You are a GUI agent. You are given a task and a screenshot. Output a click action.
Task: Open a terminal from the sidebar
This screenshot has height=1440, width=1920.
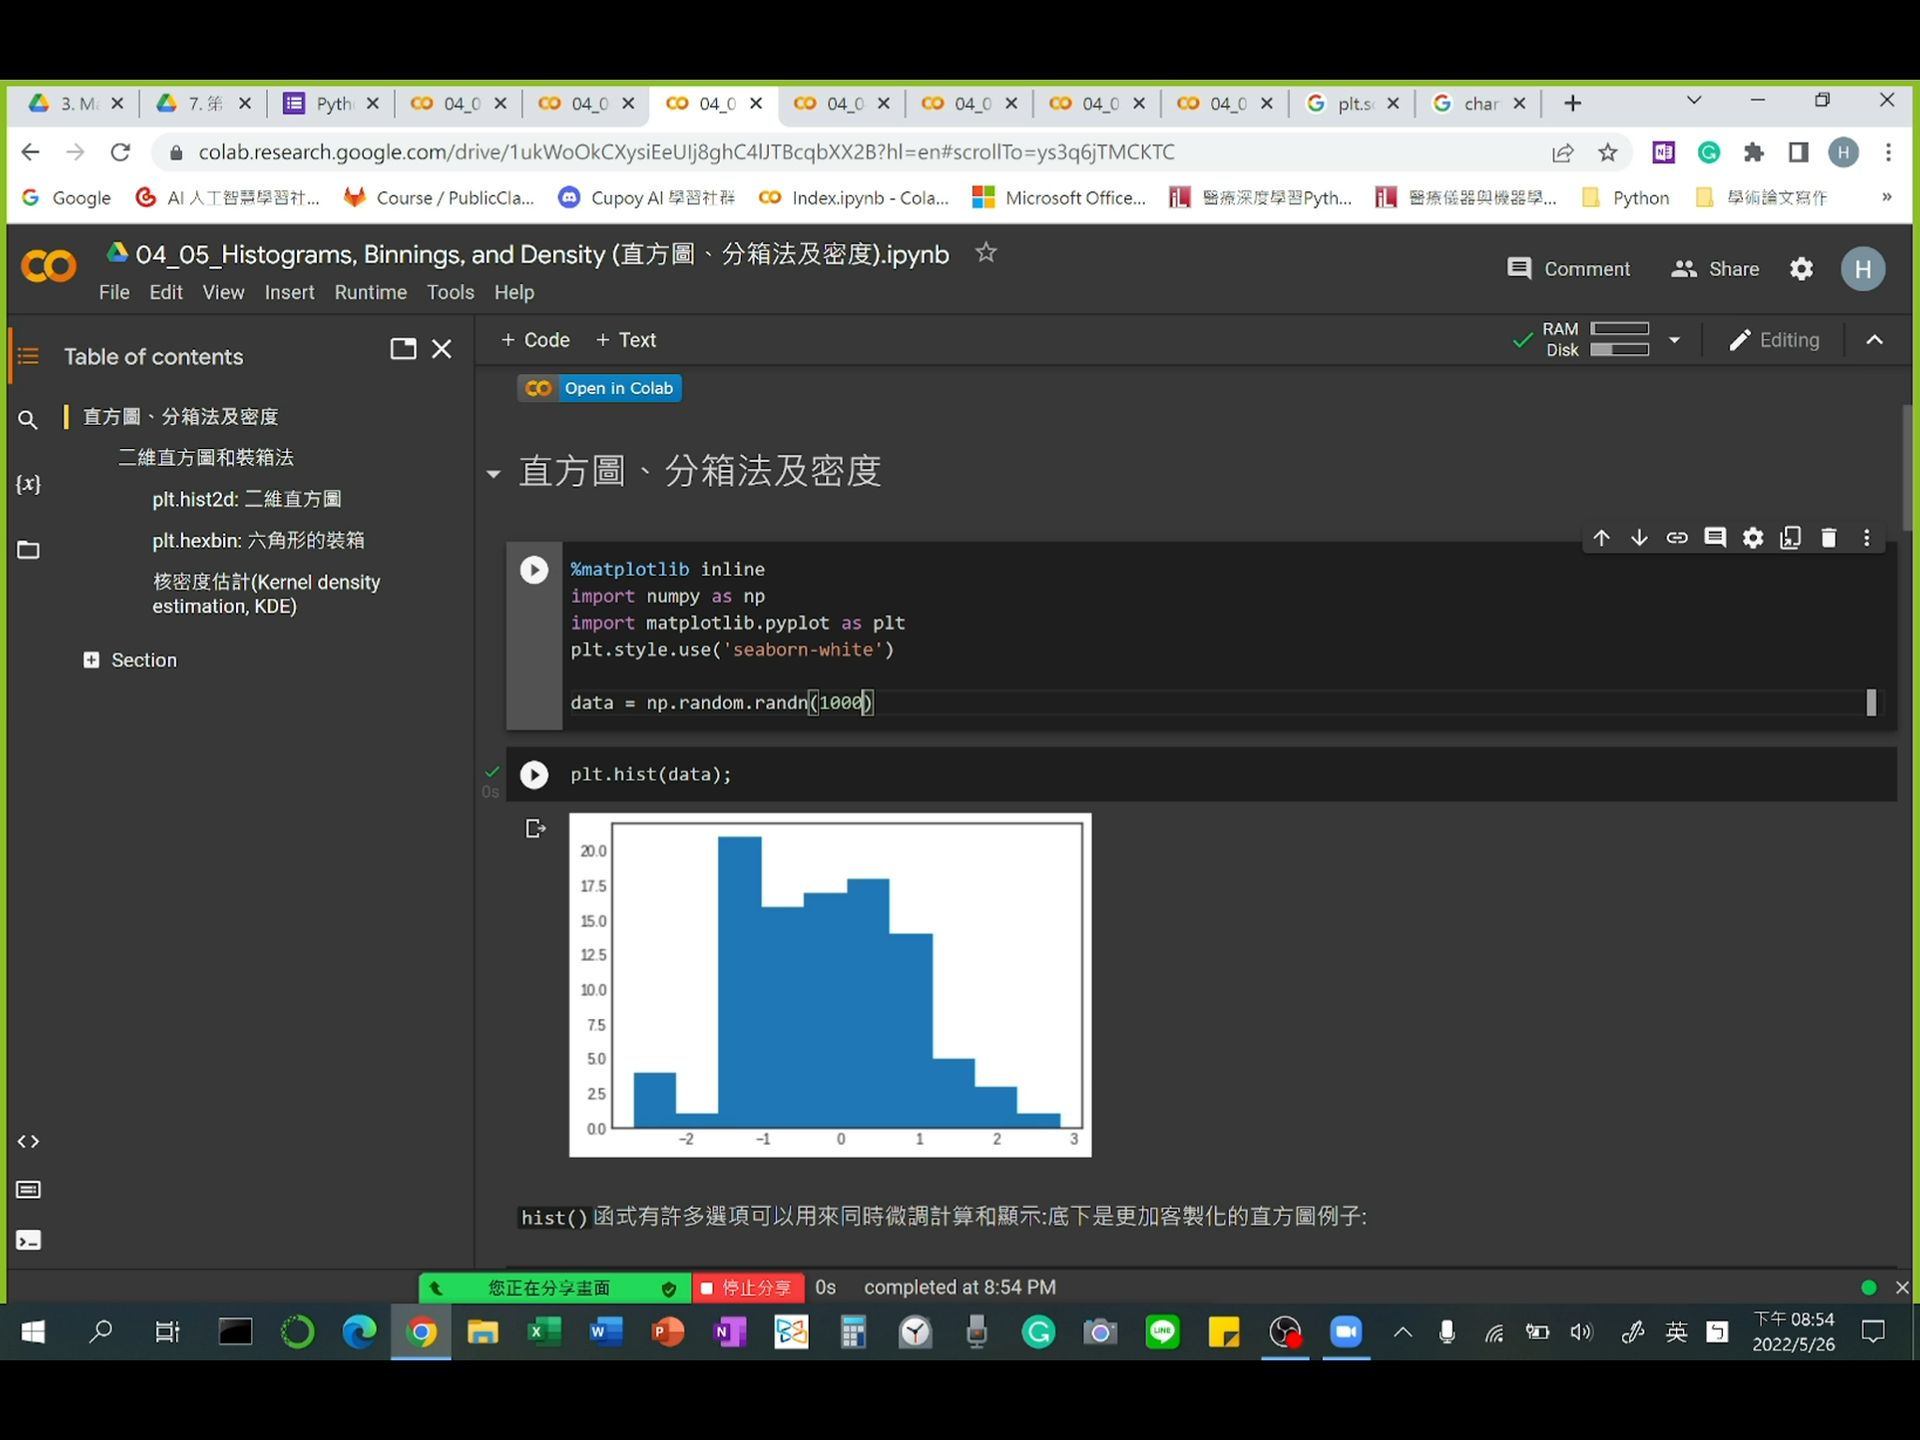[x=28, y=1241]
